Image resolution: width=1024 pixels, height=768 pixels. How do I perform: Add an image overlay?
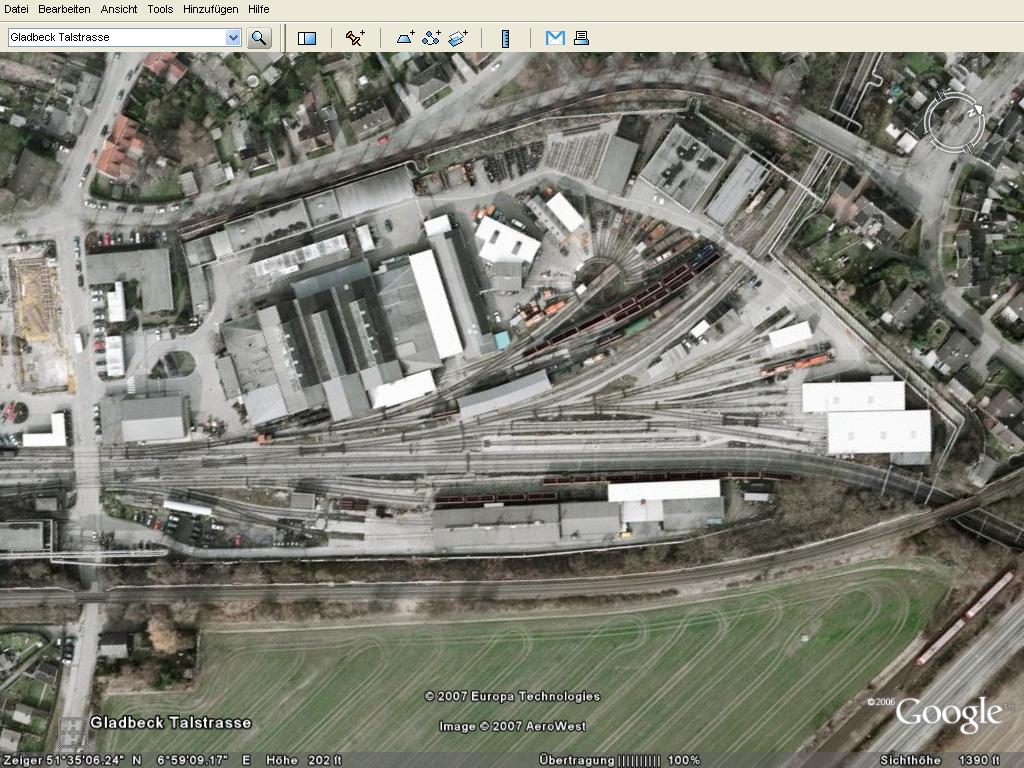pos(458,38)
